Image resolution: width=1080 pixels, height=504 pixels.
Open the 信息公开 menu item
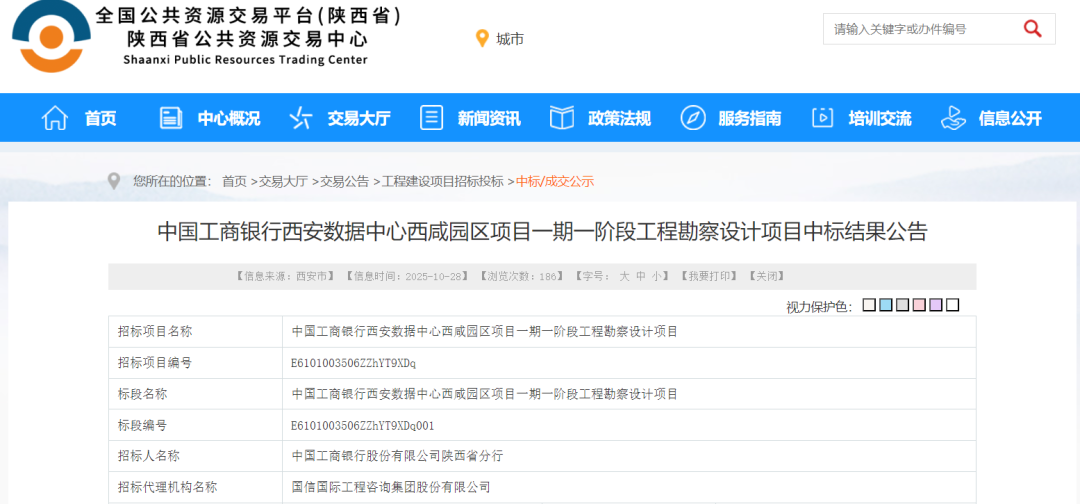(1010, 118)
